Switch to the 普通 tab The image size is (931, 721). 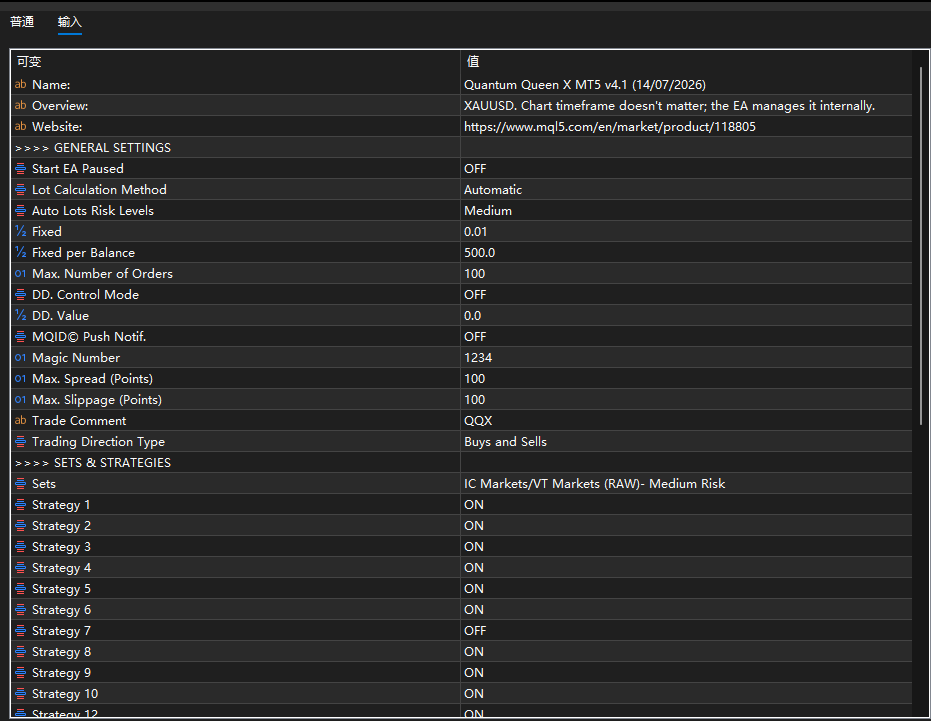coord(22,22)
